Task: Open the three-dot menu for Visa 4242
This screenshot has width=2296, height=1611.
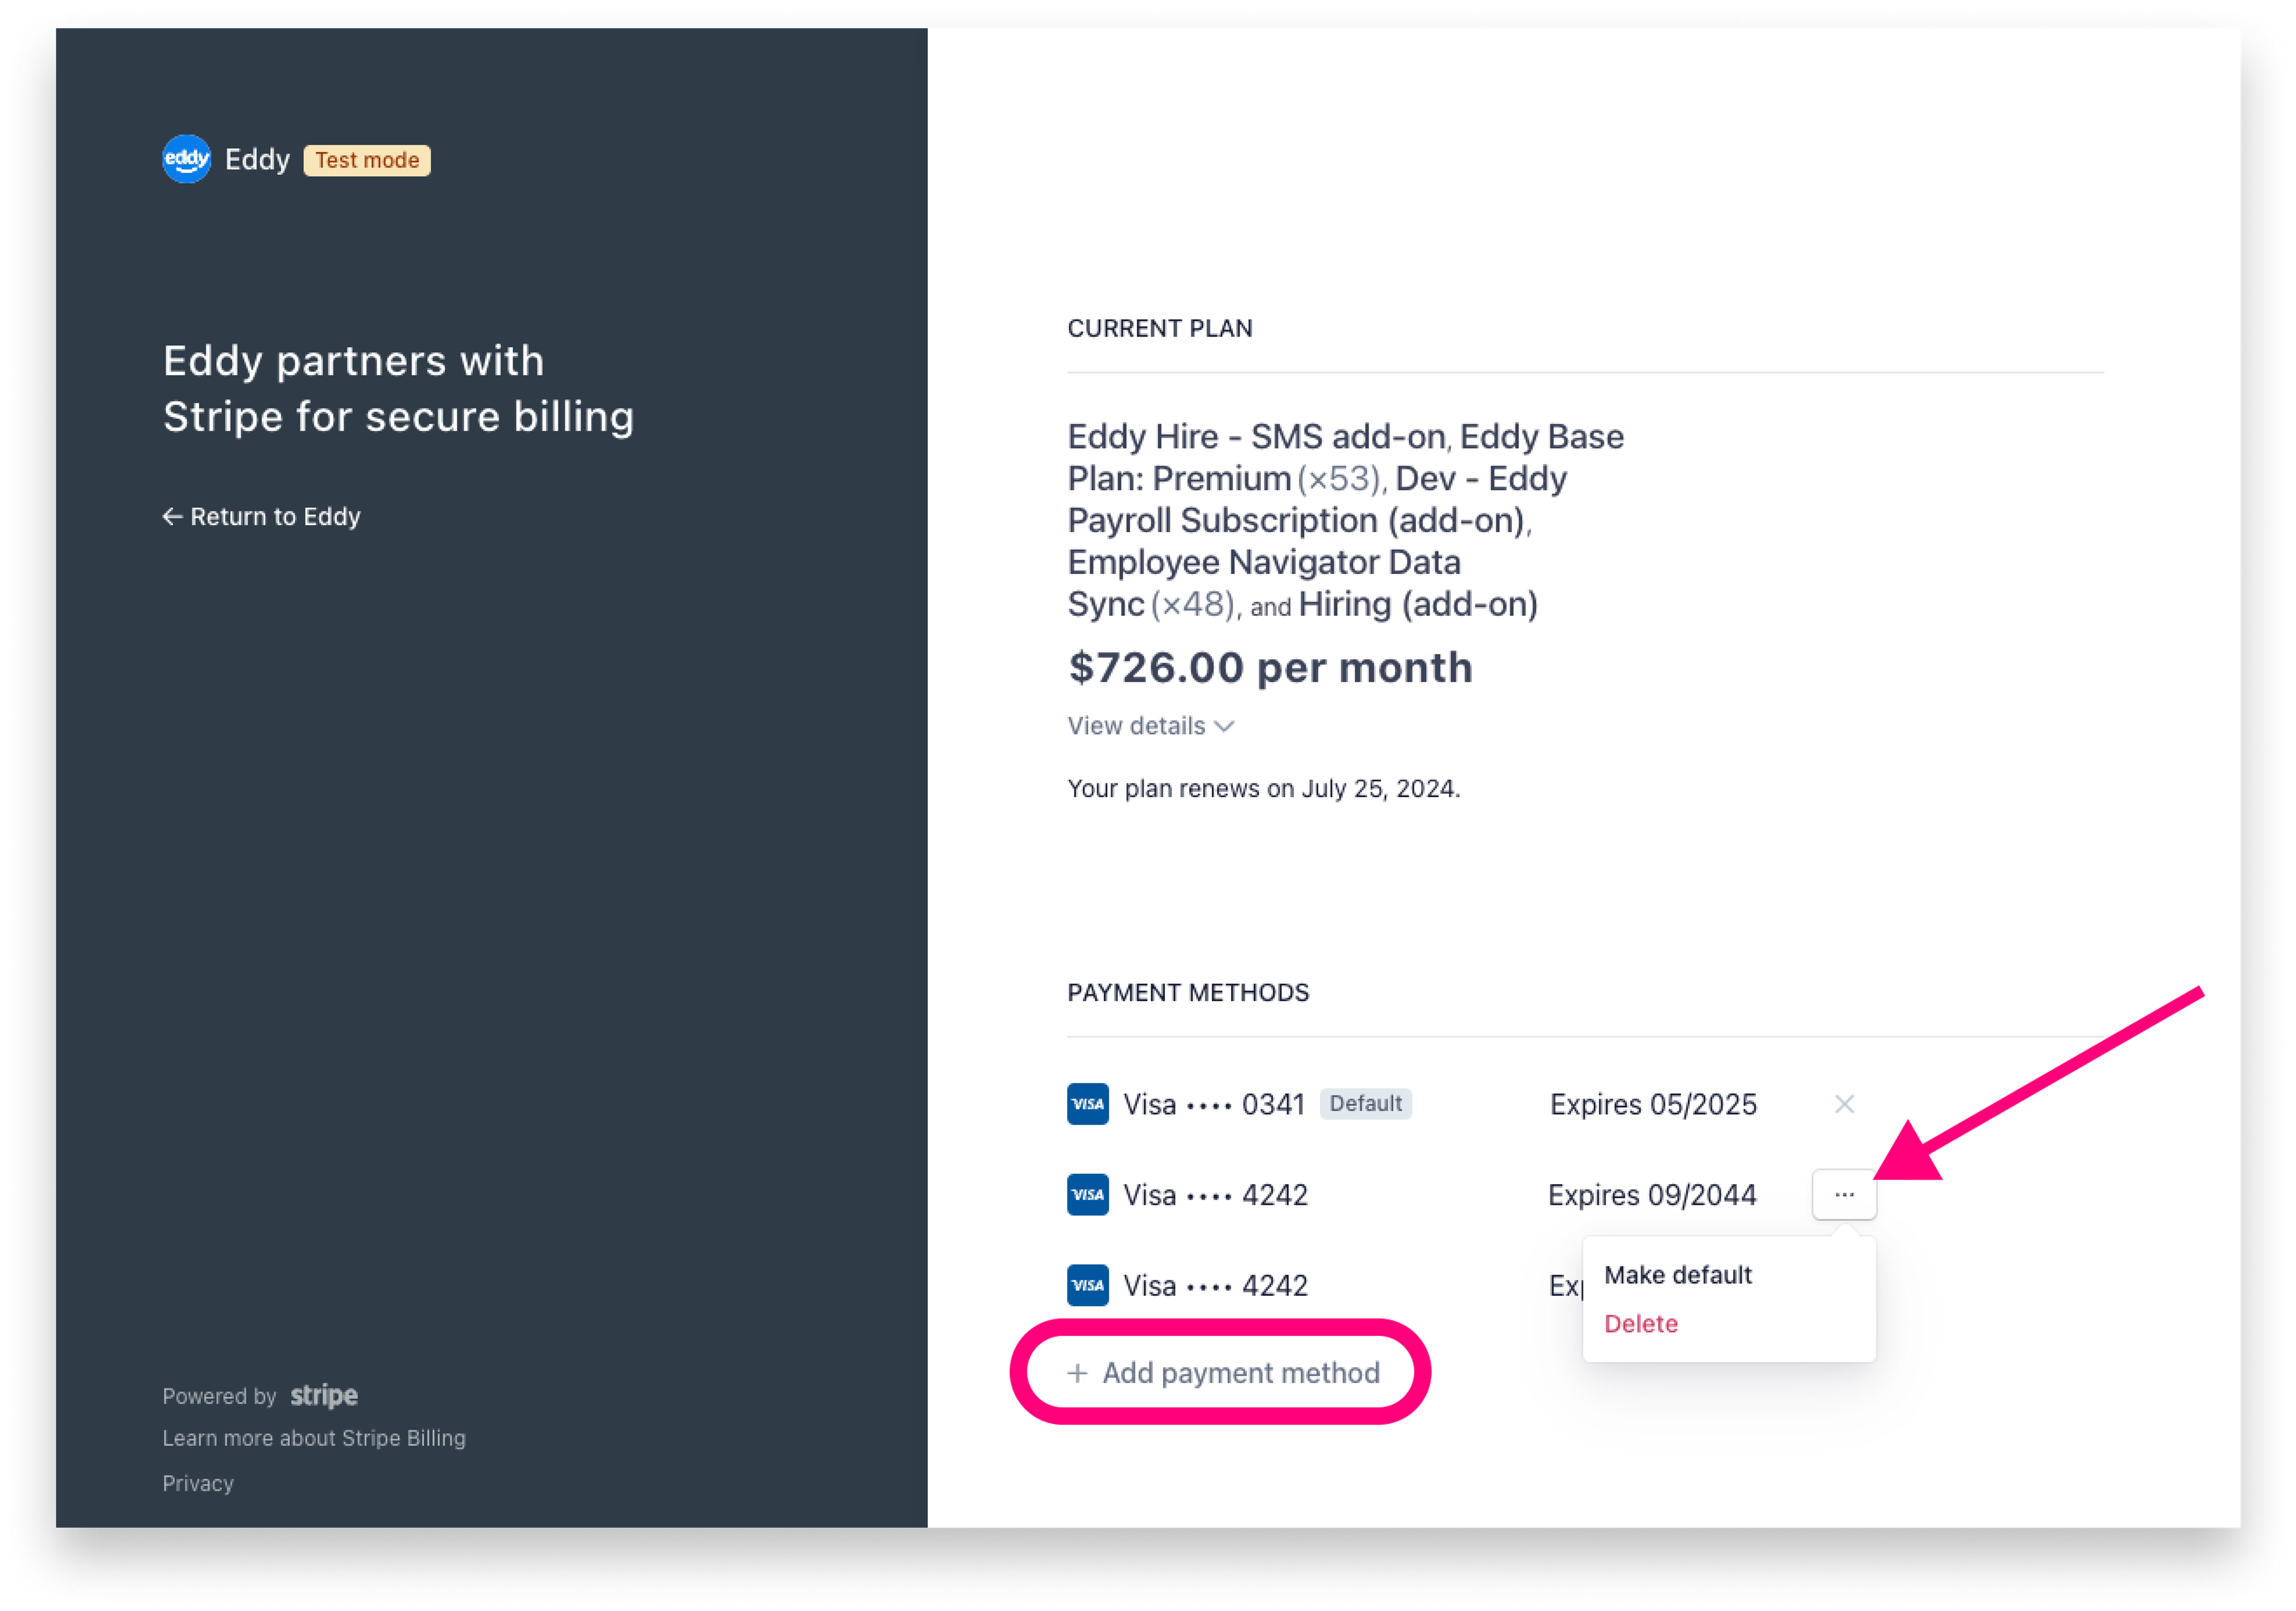Action: tap(1844, 1194)
